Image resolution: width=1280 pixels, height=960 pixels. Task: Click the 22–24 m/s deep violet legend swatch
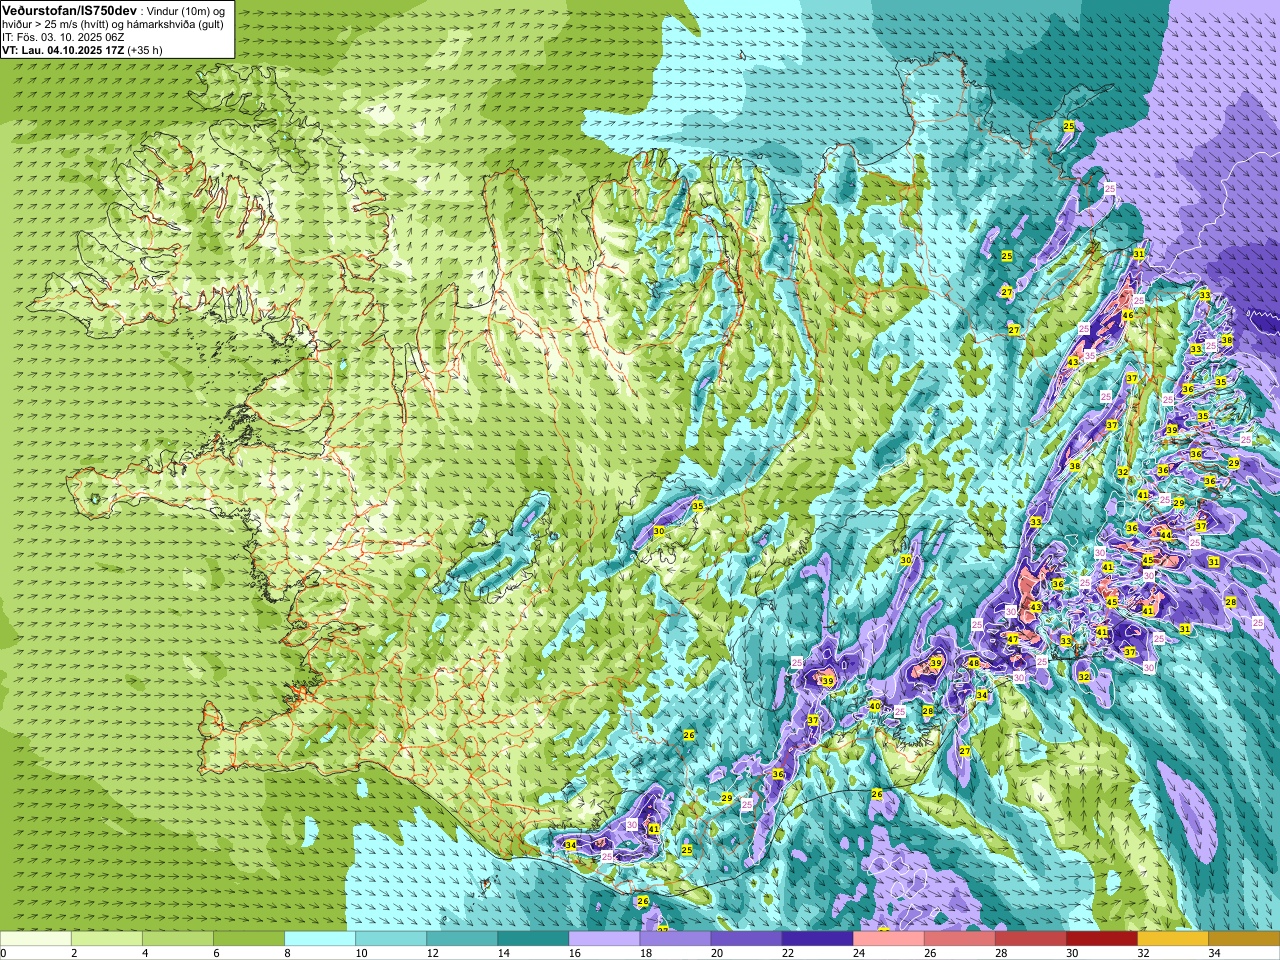[x=817, y=939]
